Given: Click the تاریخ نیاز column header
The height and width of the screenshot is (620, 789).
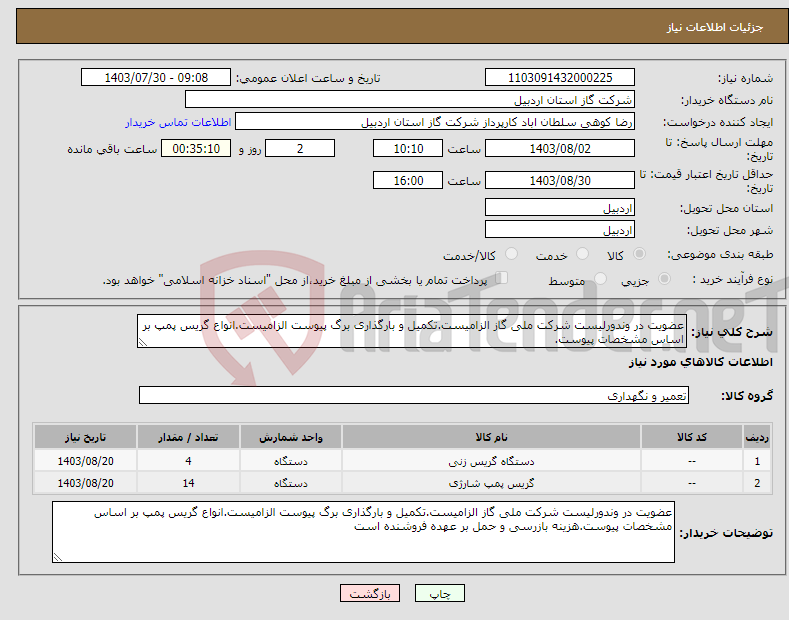Looking at the screenshot, I should click(86, 437).
